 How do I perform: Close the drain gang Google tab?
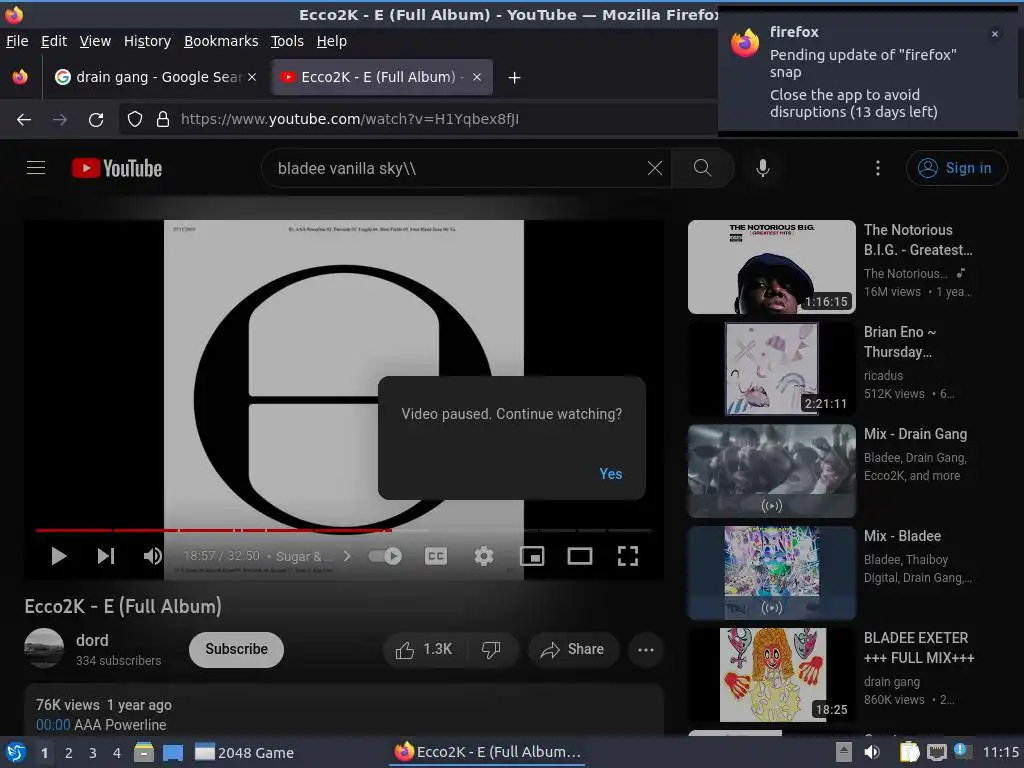point(252,77)
